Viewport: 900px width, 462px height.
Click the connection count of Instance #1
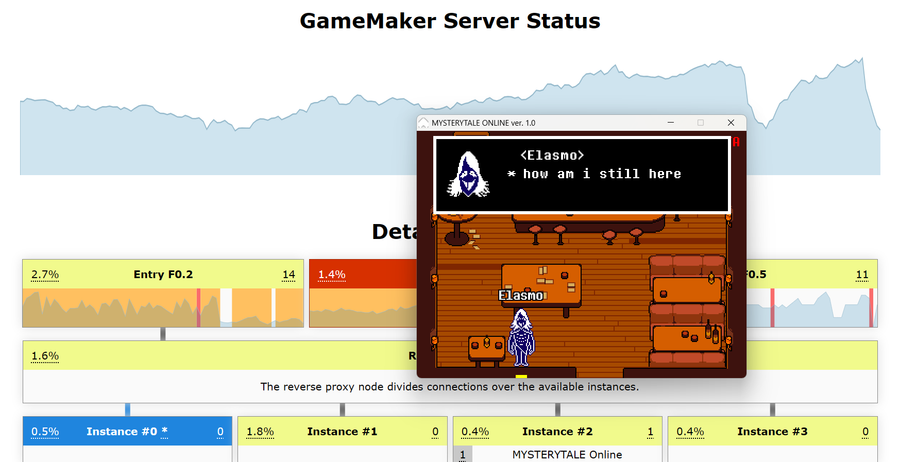pyautogui.click(x=435, y=432)
